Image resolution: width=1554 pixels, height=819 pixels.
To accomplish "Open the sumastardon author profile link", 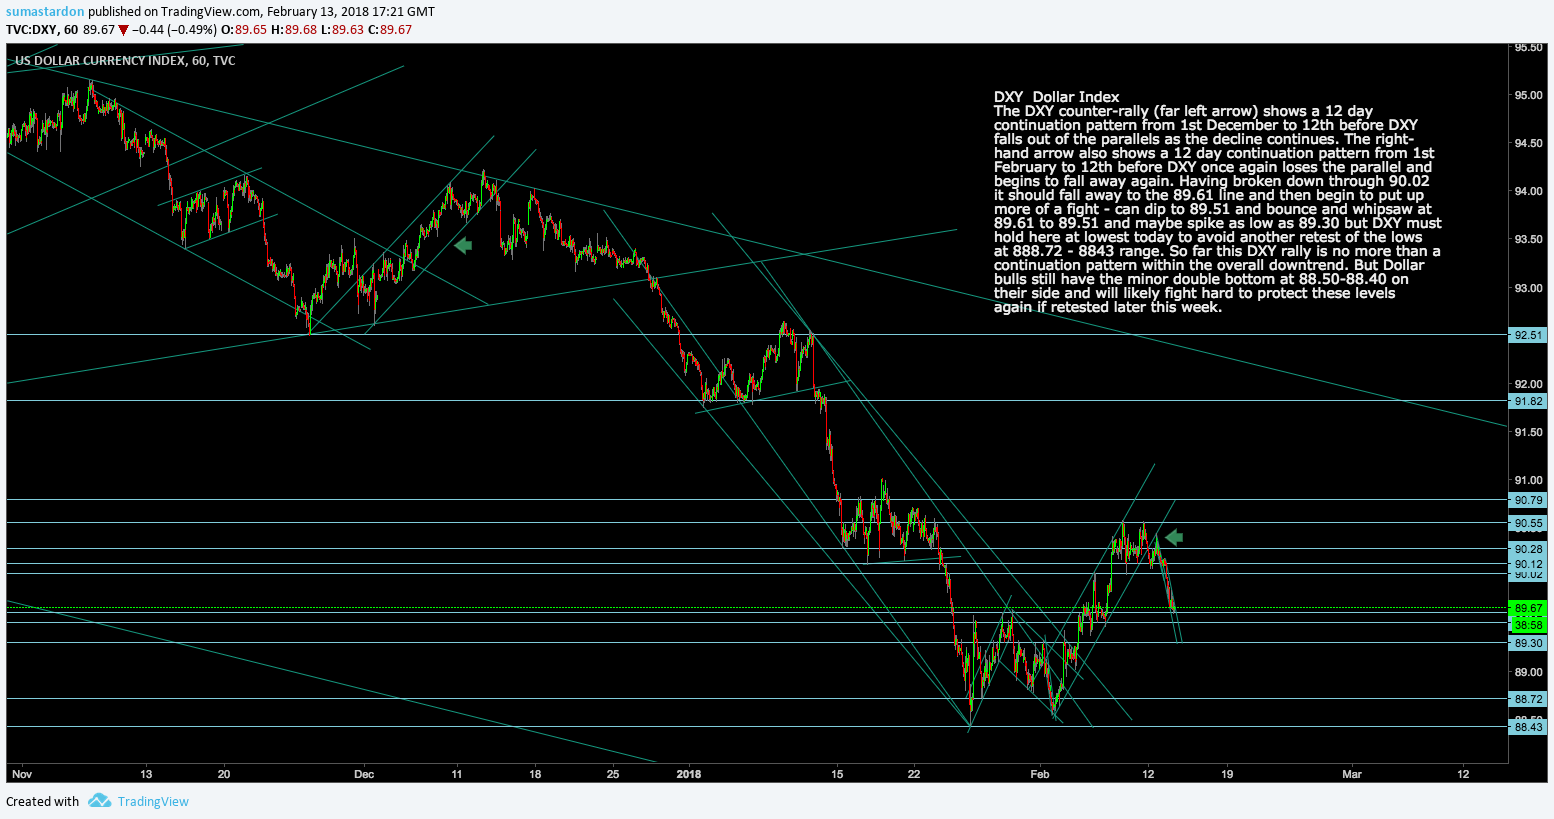I will click(45, 11).
